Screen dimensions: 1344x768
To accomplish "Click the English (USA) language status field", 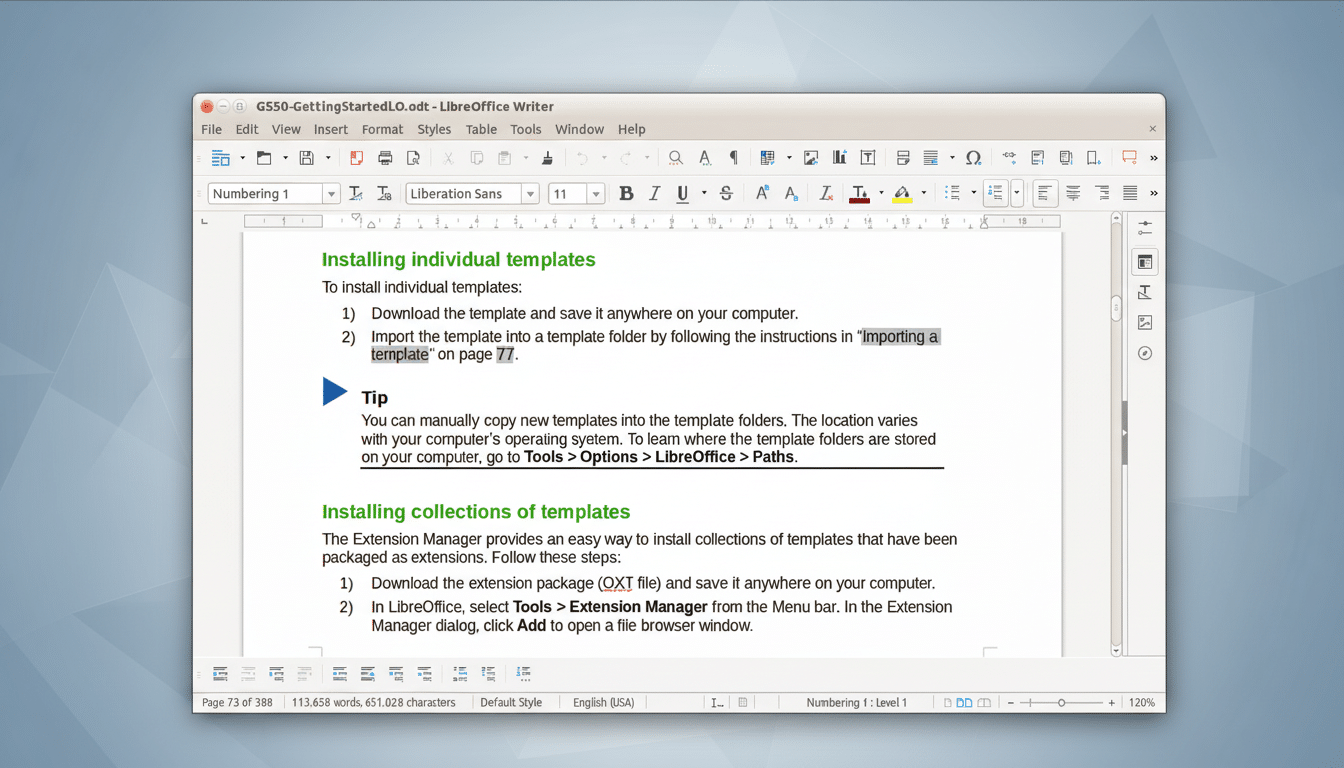I will pyautogui.click(x=603, y=702).
